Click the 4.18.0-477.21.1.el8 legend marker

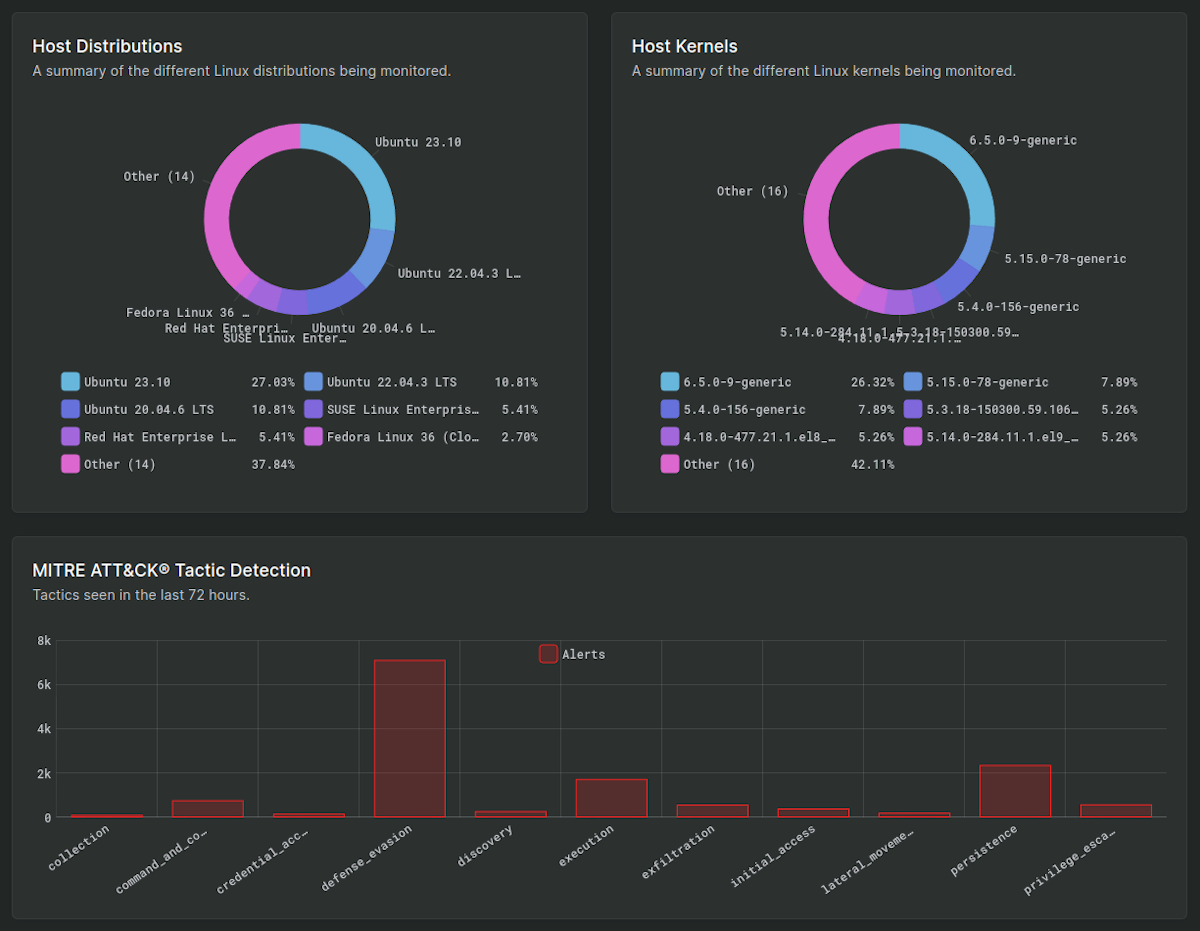pyautogui.click(x=669, y=437)
